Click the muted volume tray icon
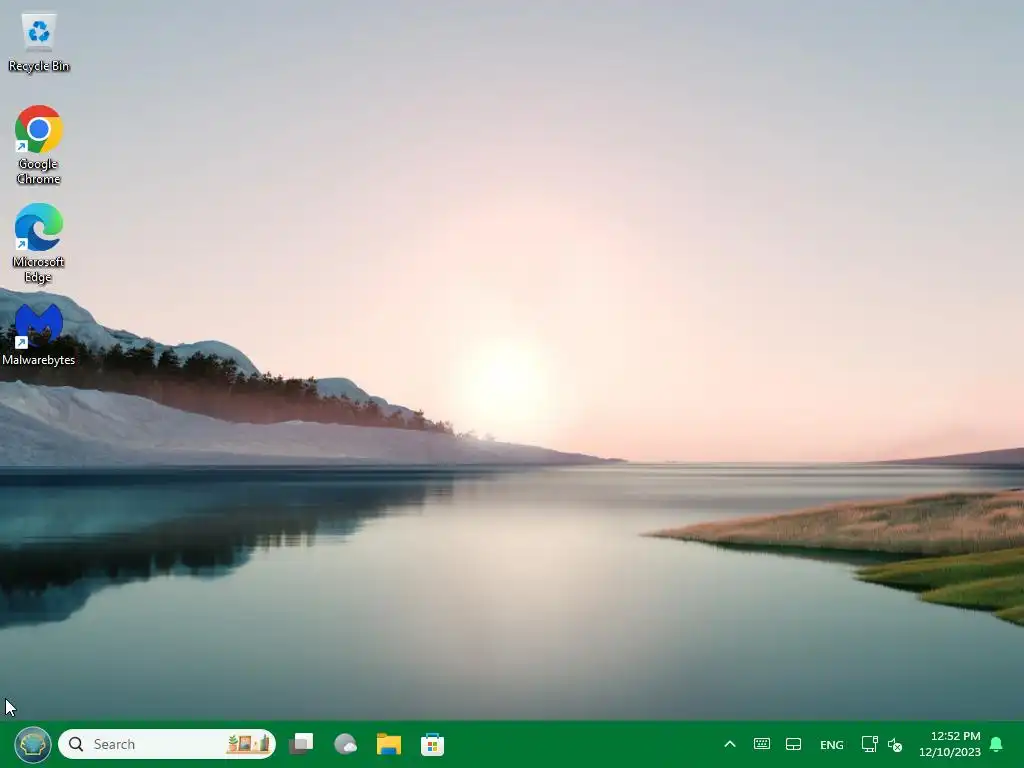1024x768 pixels. [x=895, y=744]
